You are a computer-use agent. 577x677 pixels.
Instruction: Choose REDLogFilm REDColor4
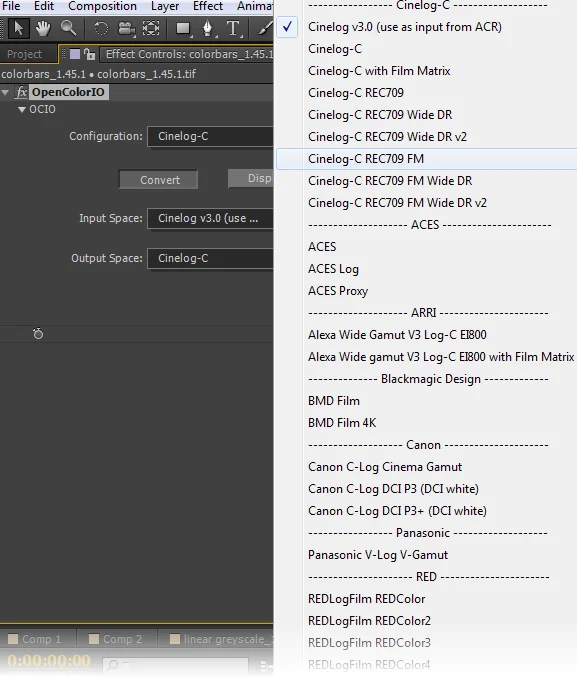tap(369, 665)
